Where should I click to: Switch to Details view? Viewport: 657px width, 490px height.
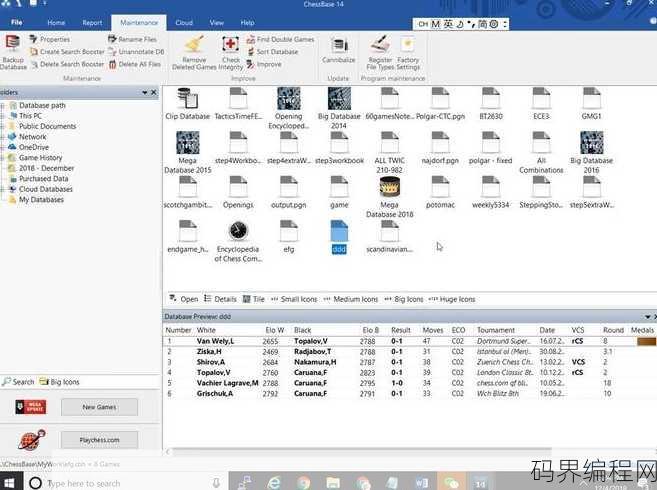point(220,299)
